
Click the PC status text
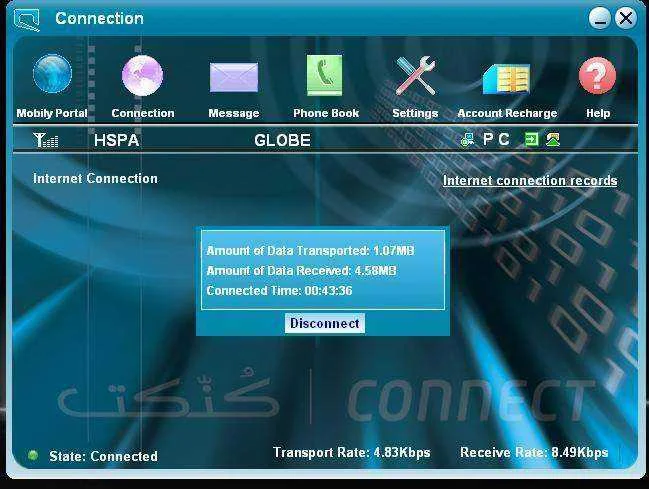pyautogui.click(x=496, y=140)
